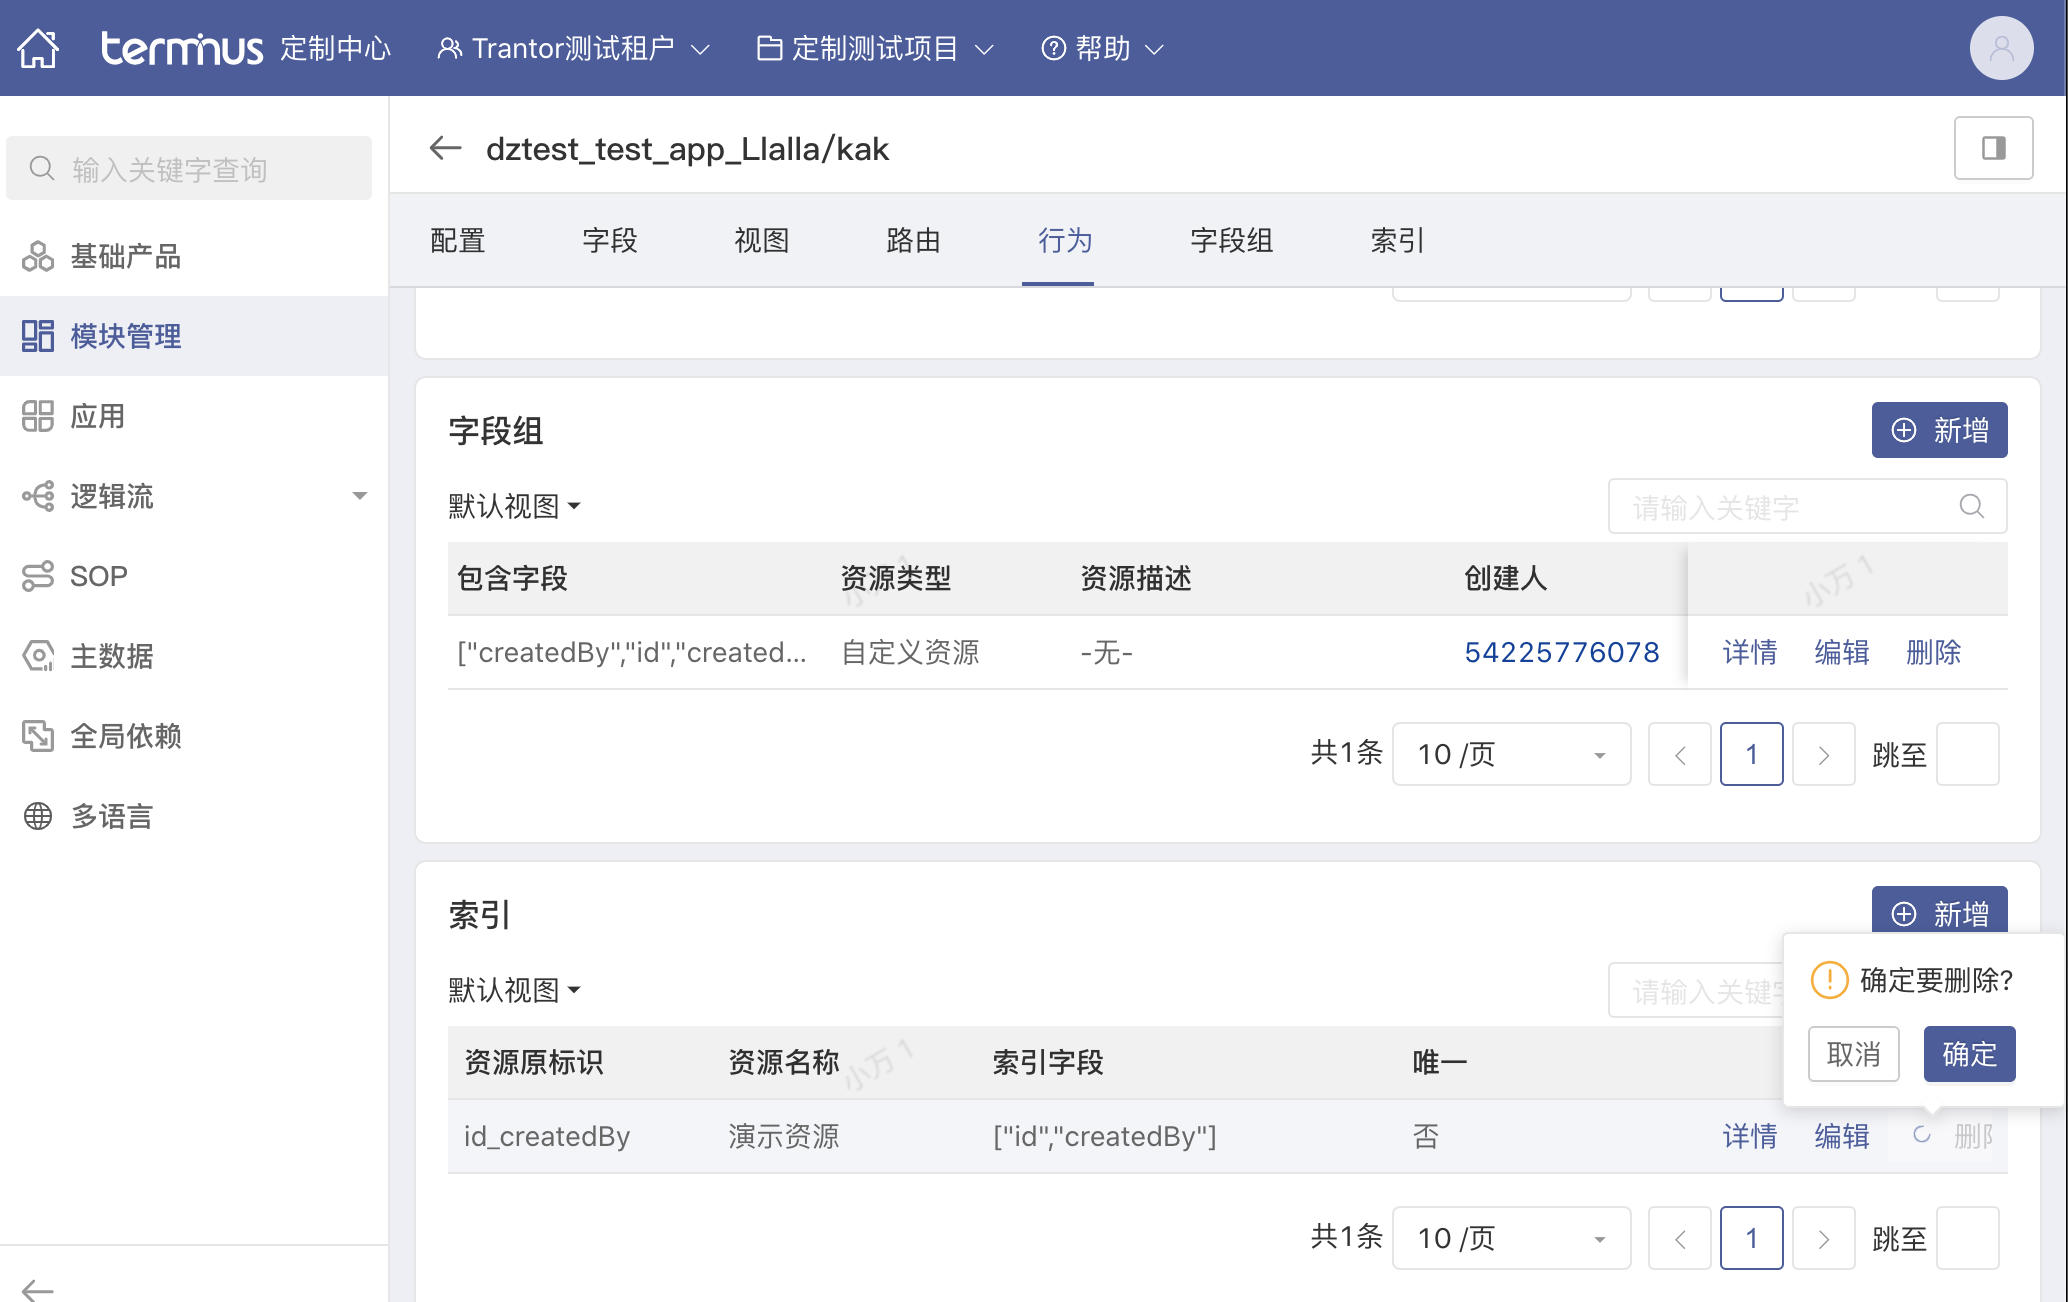Switch to the 索引 tab

pos(1398,240)
